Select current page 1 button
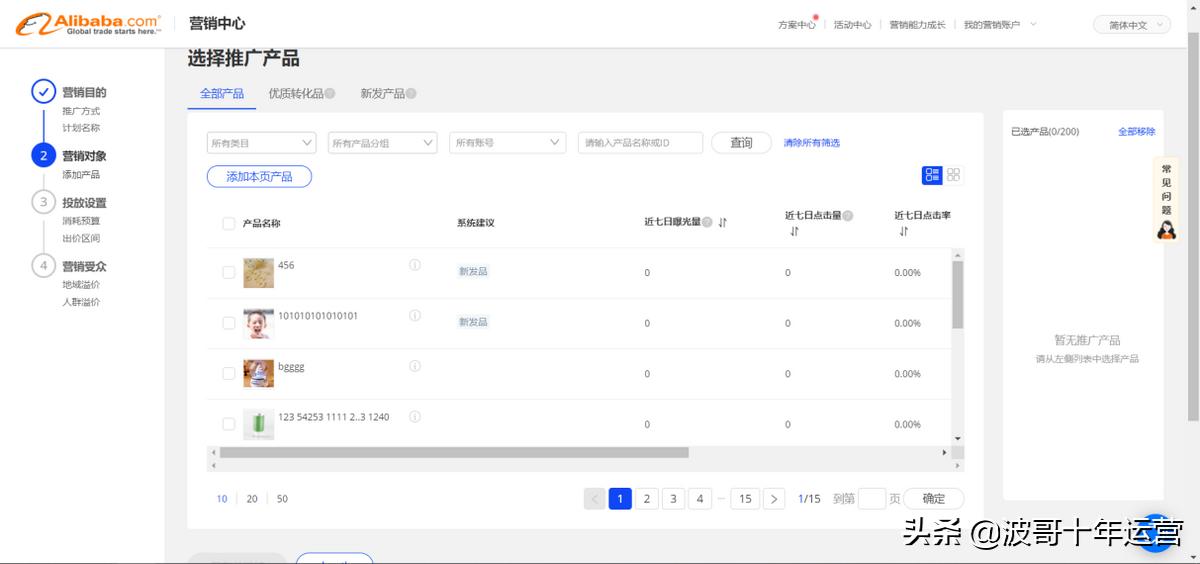 [x=620, y=498]
